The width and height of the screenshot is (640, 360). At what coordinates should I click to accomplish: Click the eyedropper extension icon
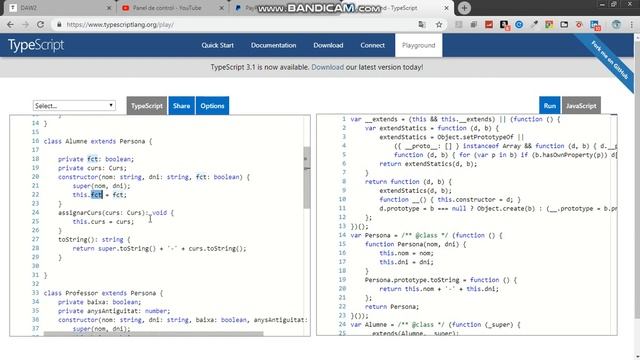pyautogui.click(x=534, y=24)
